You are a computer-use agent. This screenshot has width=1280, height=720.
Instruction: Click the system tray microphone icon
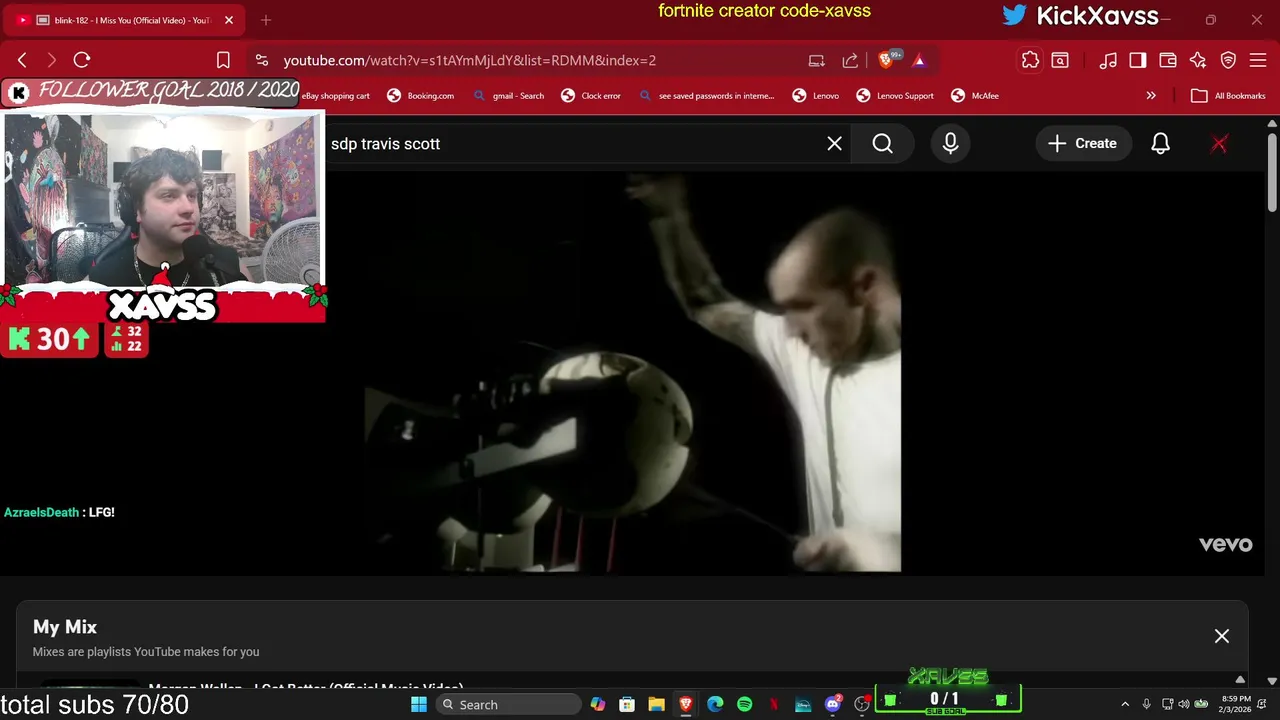(x=1146, y=705)
